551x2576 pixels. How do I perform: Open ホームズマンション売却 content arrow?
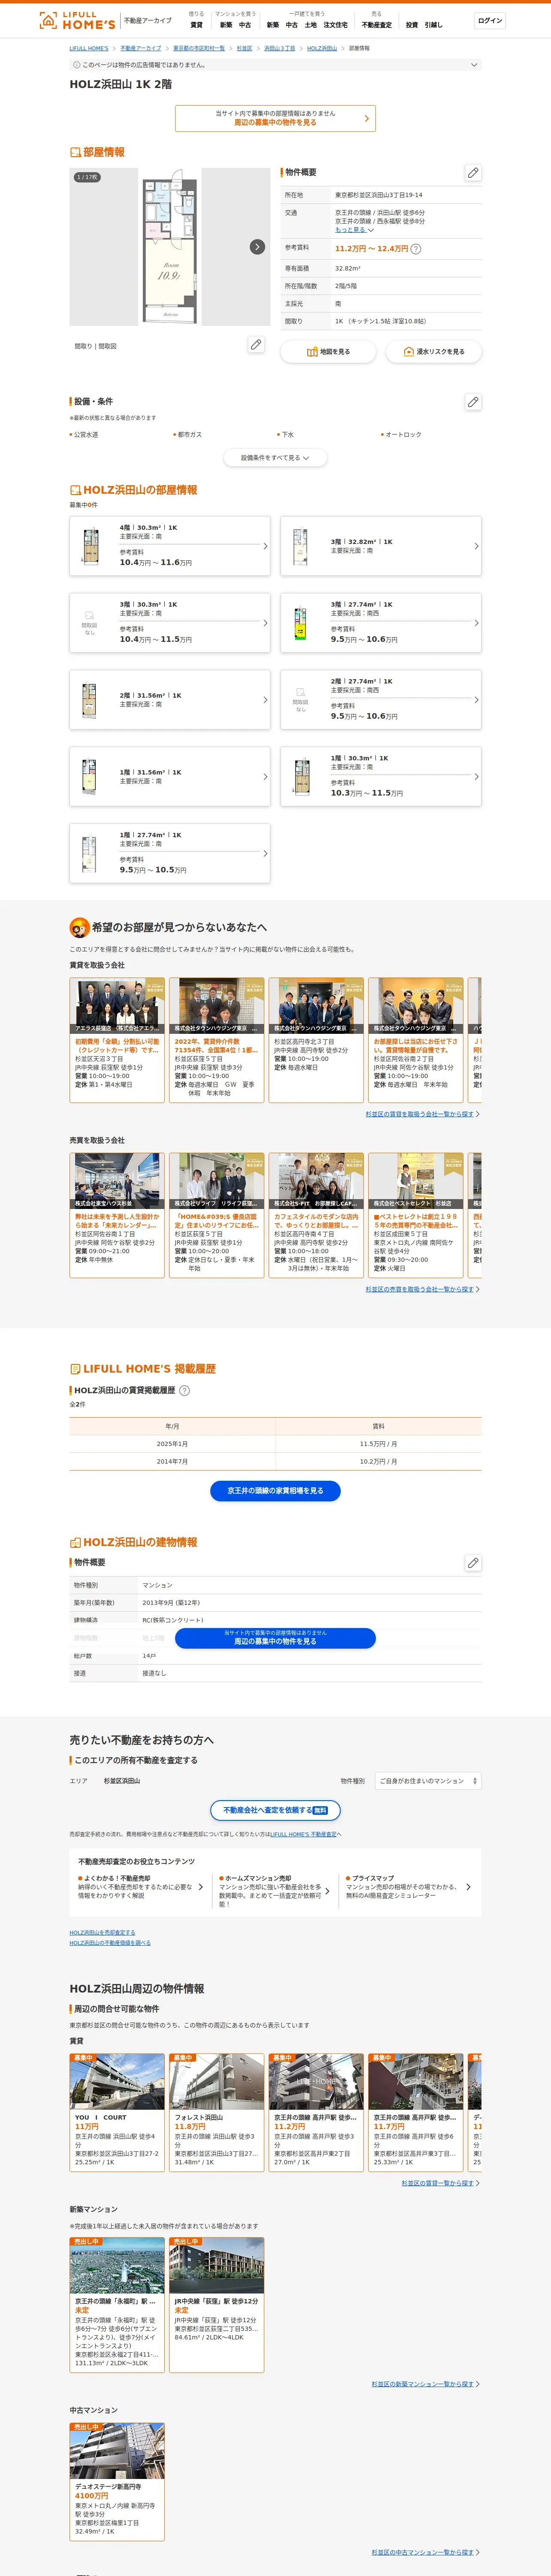[x=328, y=1891]
